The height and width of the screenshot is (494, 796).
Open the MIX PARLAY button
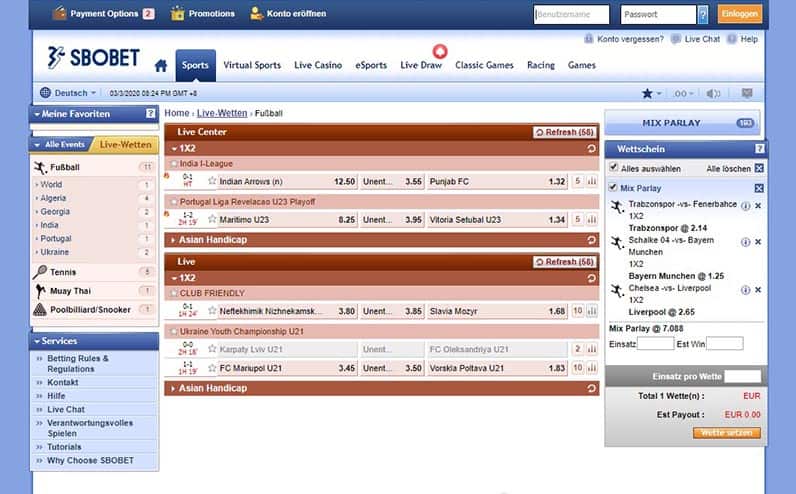pos(682,123)
